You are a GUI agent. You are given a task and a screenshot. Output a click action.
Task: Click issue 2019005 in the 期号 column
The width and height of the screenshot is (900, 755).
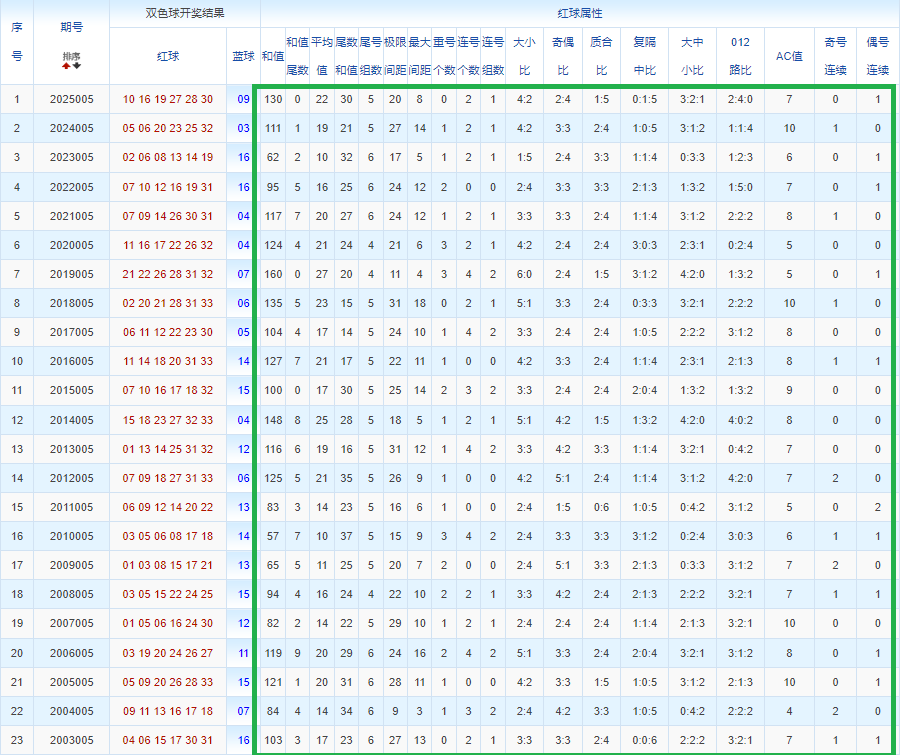tap(71, 274)
